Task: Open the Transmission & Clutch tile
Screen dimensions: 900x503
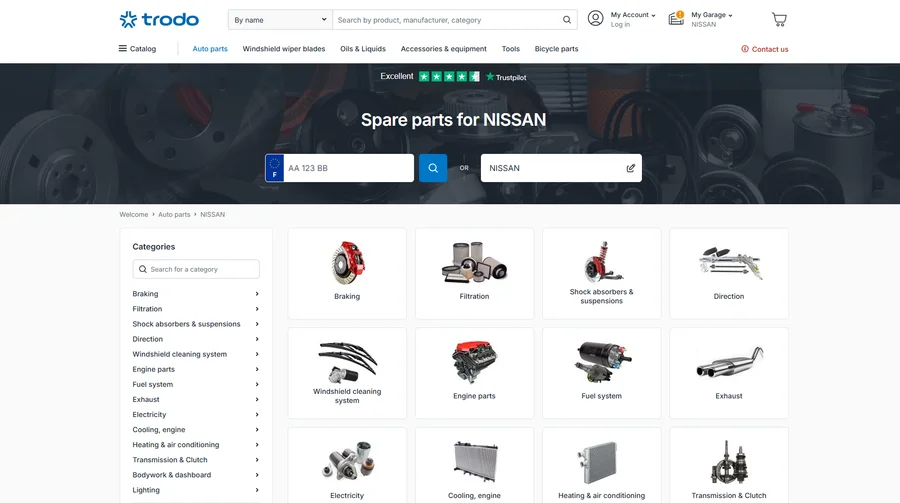Action: (729, 466)
